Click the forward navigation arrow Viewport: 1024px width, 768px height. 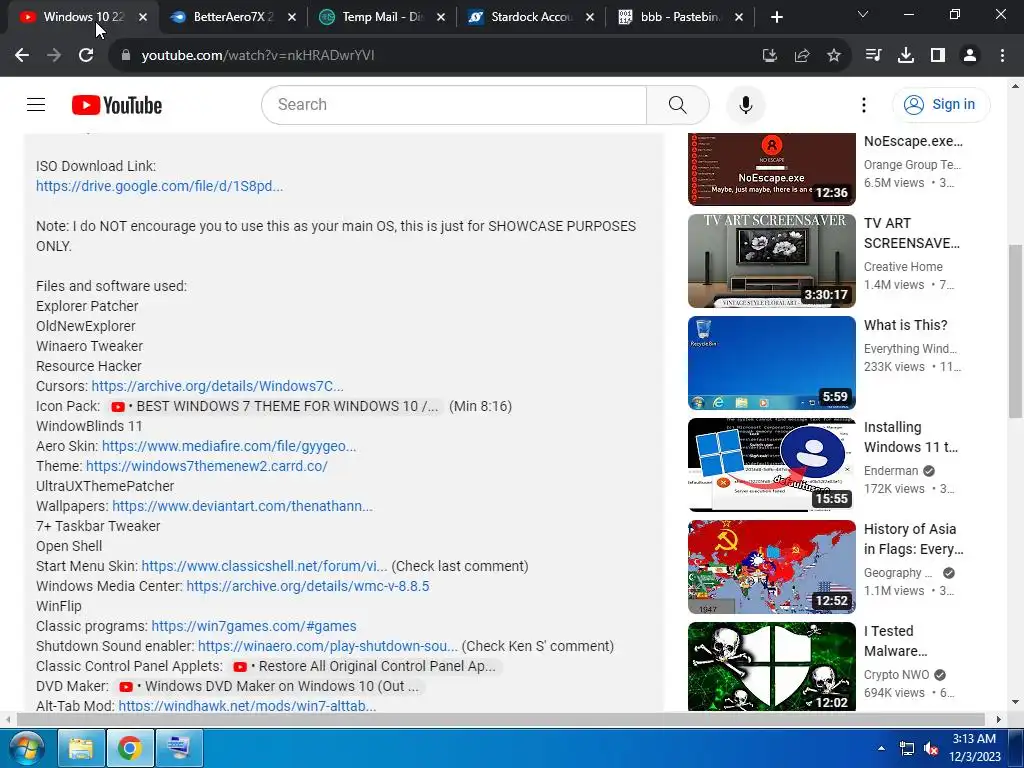tap(54, 56)
